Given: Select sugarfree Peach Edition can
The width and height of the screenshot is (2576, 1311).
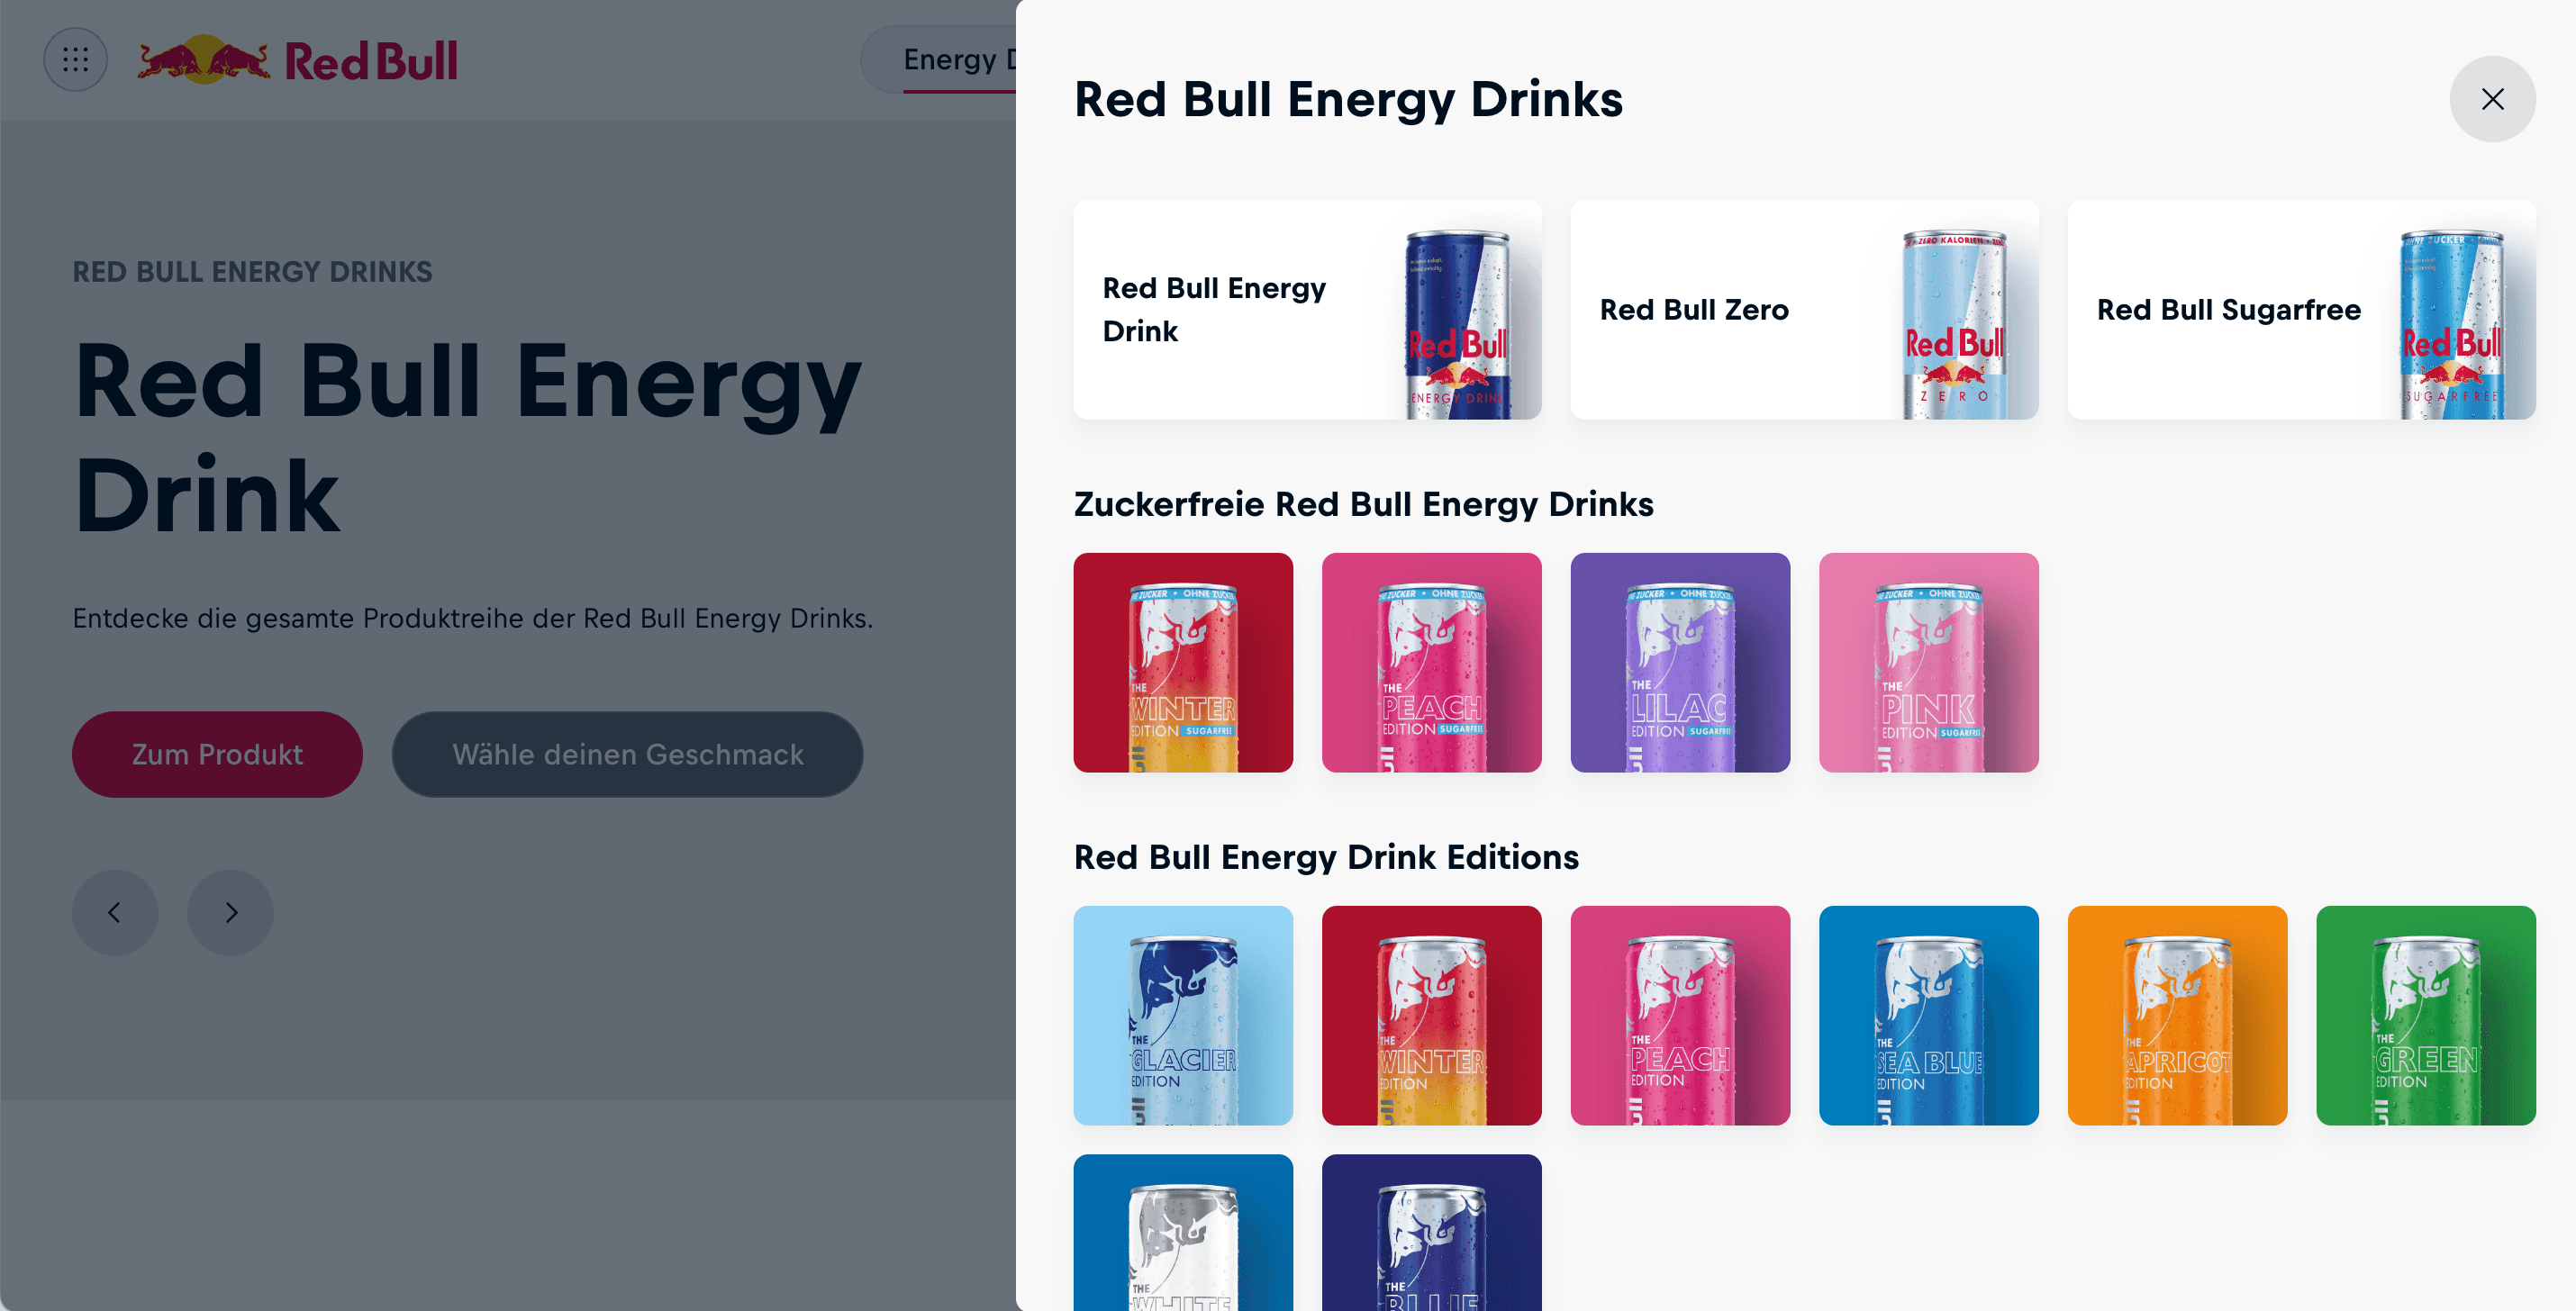Looking at the screenshot, I should [x=1431, y=662].
